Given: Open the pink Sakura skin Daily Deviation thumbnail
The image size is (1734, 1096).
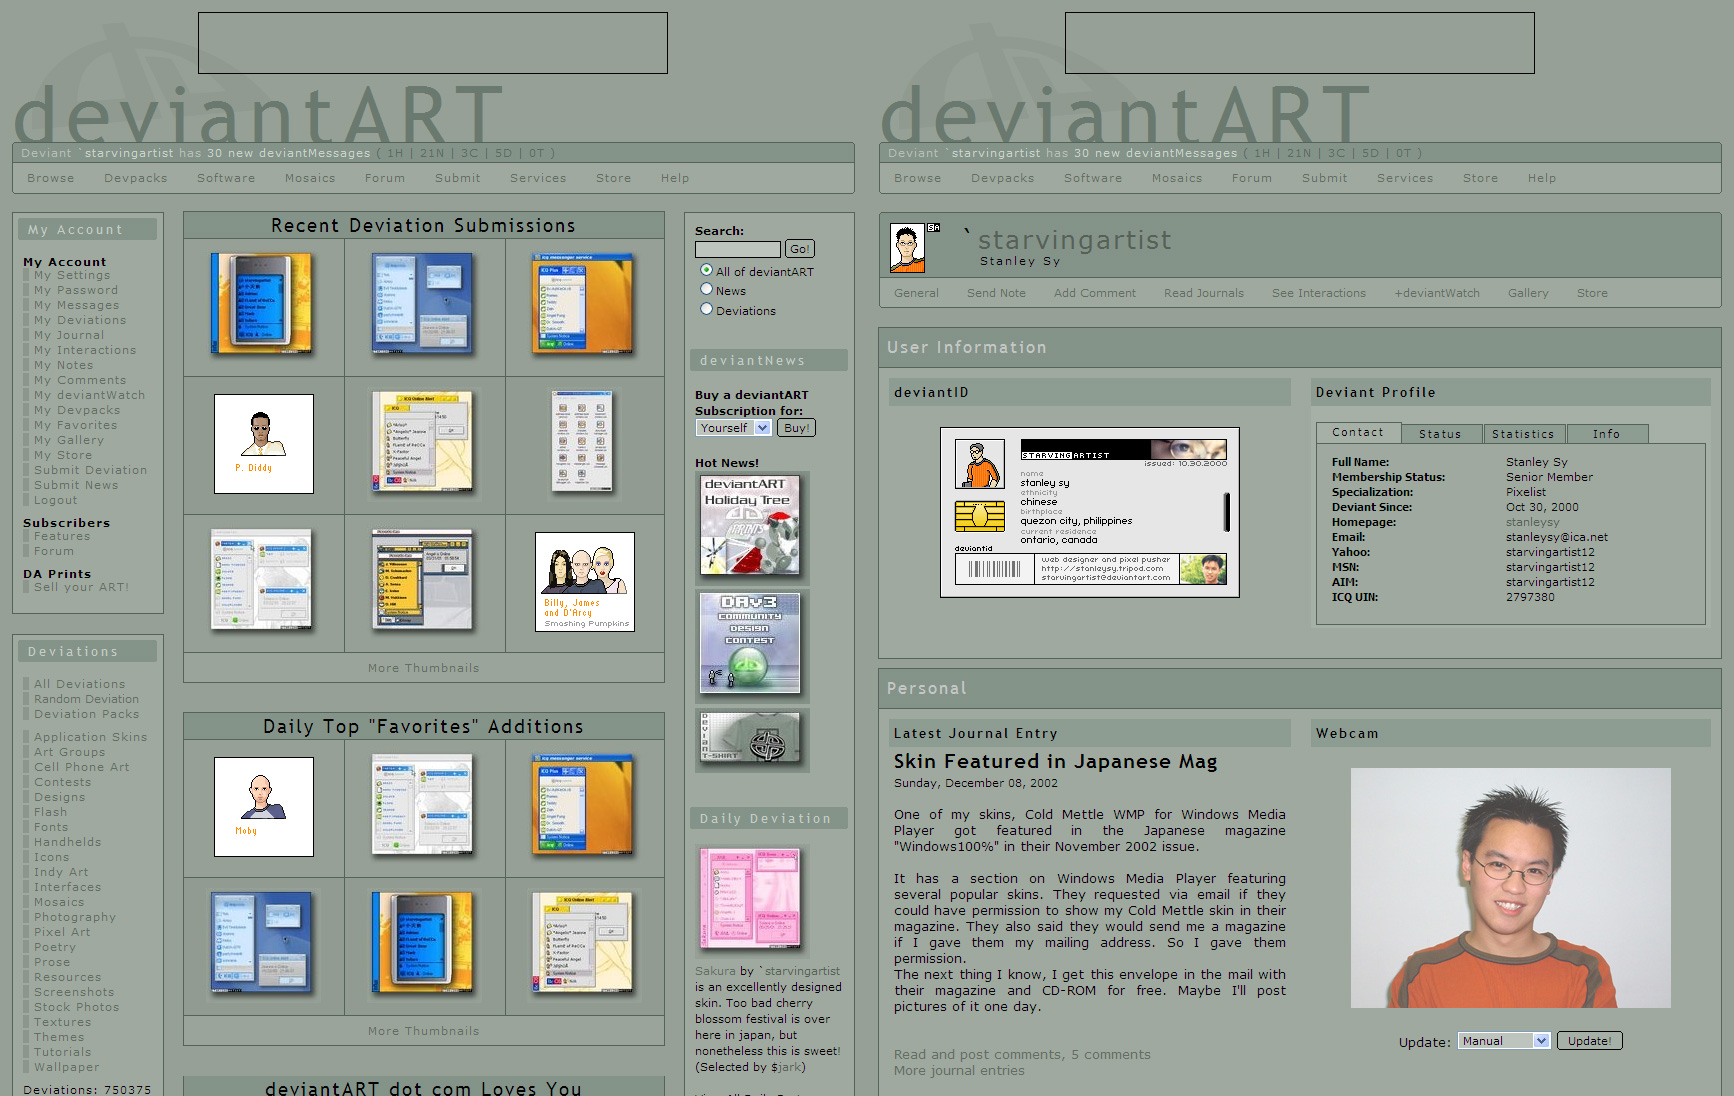Looking at the screenshot, I should tap(750, 898).
